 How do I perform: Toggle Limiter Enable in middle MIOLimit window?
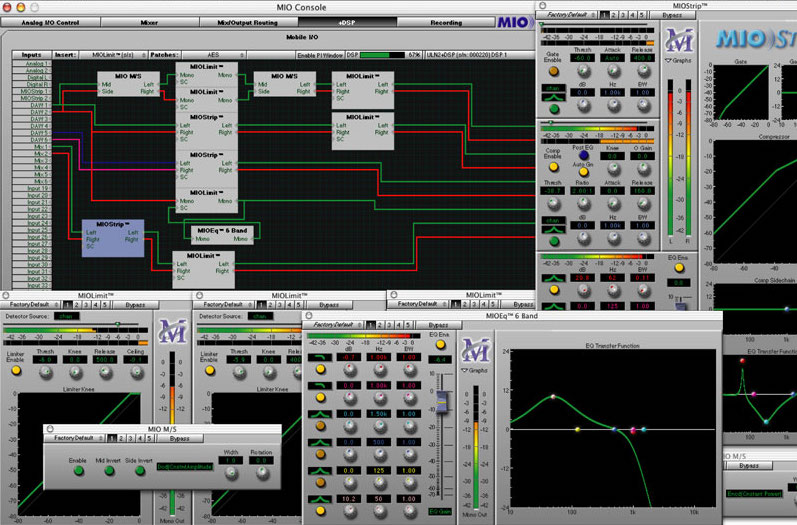point(209,371)
